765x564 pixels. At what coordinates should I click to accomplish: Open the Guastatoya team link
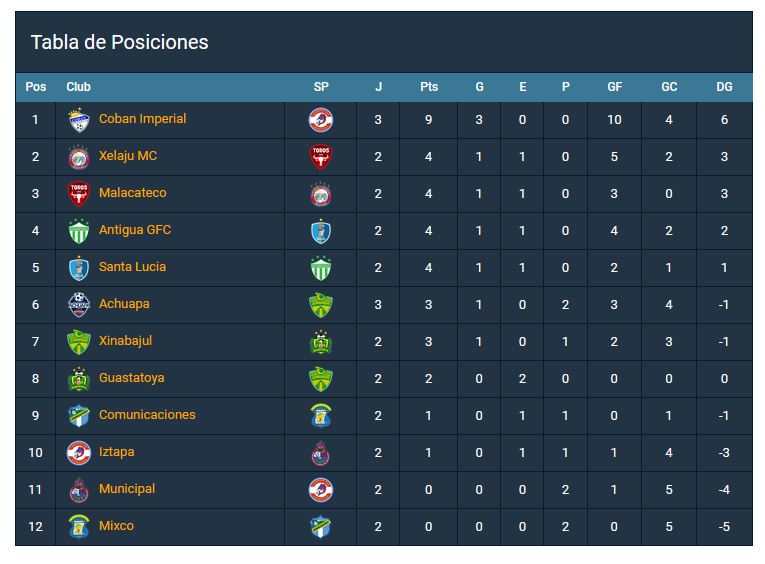point(132,378)
